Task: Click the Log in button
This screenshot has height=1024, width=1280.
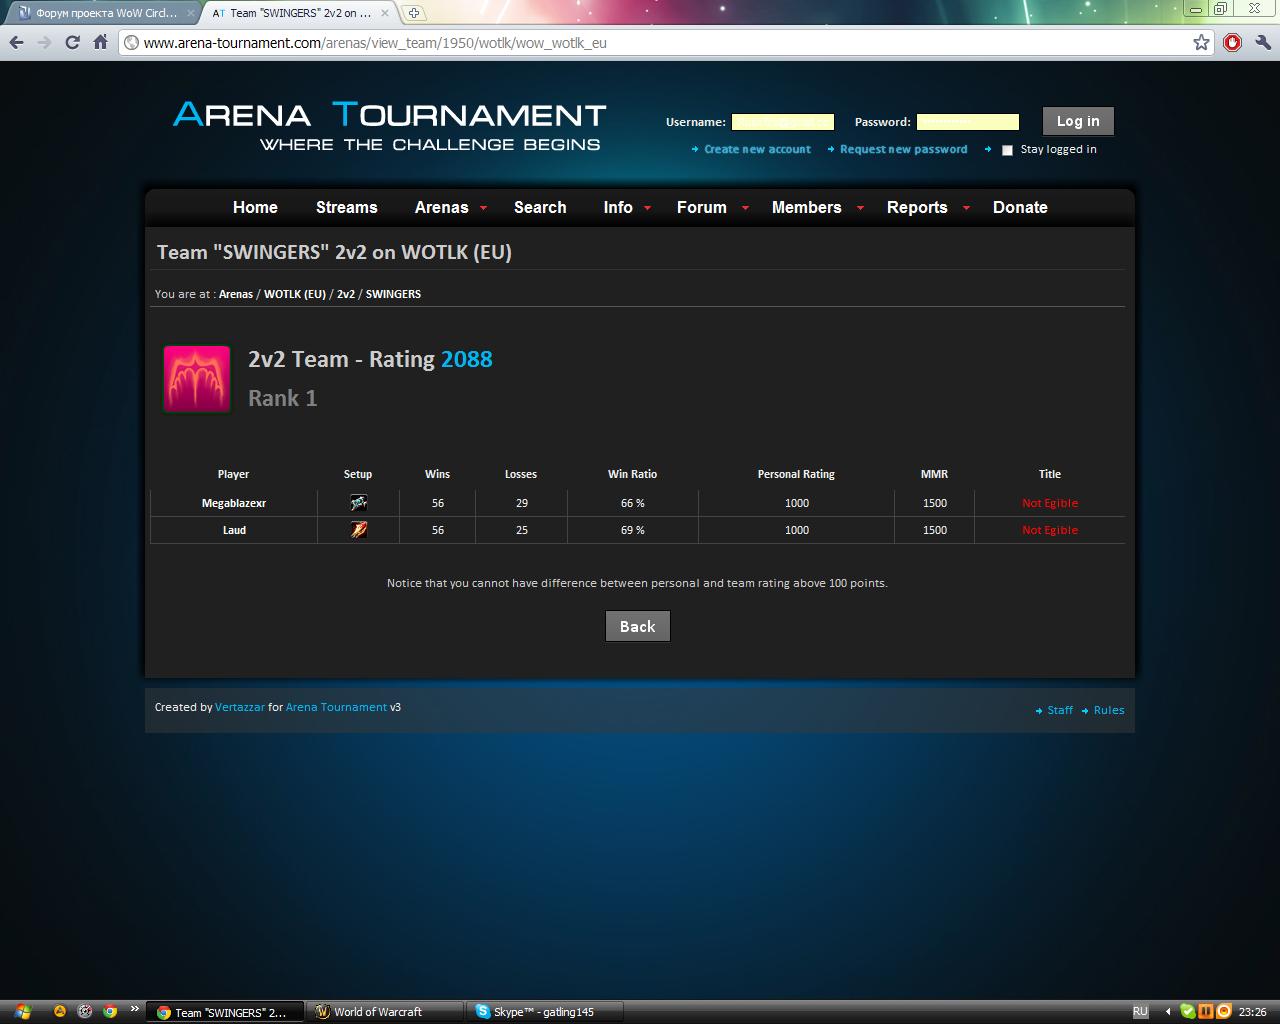Action: coord(1078,121)
